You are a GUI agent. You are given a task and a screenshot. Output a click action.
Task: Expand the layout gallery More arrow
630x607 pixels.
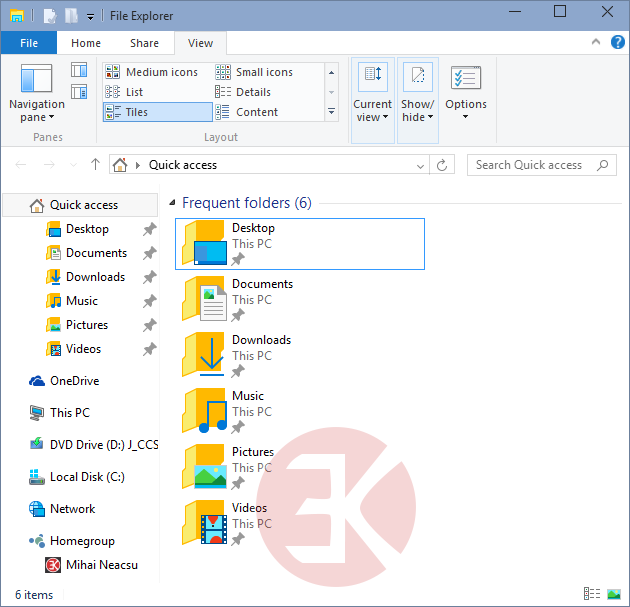pyautogui.click(x=331, y=112)
